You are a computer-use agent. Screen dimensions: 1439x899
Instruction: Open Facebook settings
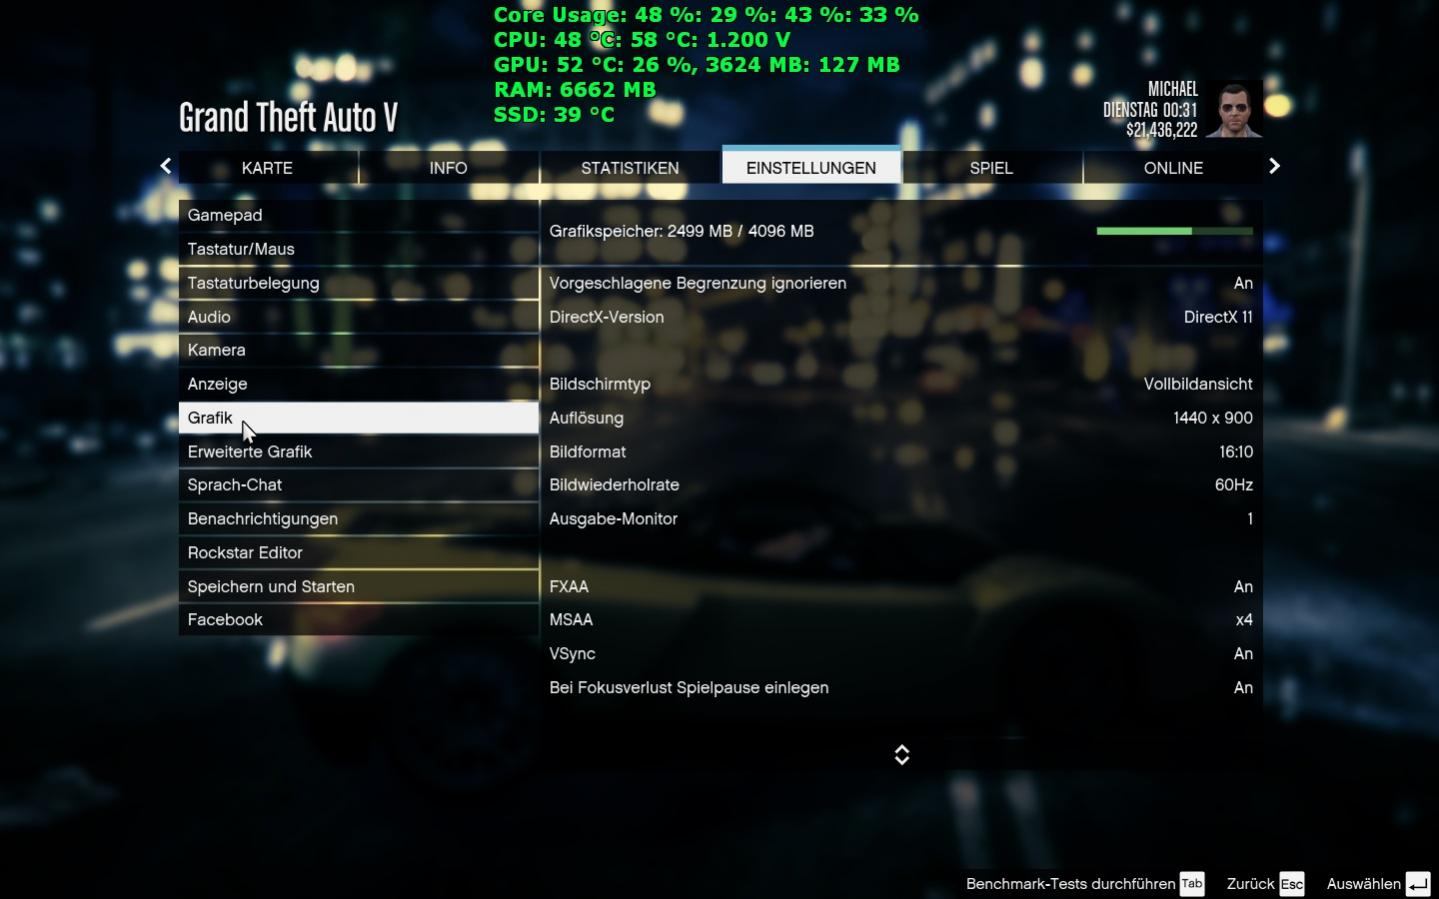point(359,620)
